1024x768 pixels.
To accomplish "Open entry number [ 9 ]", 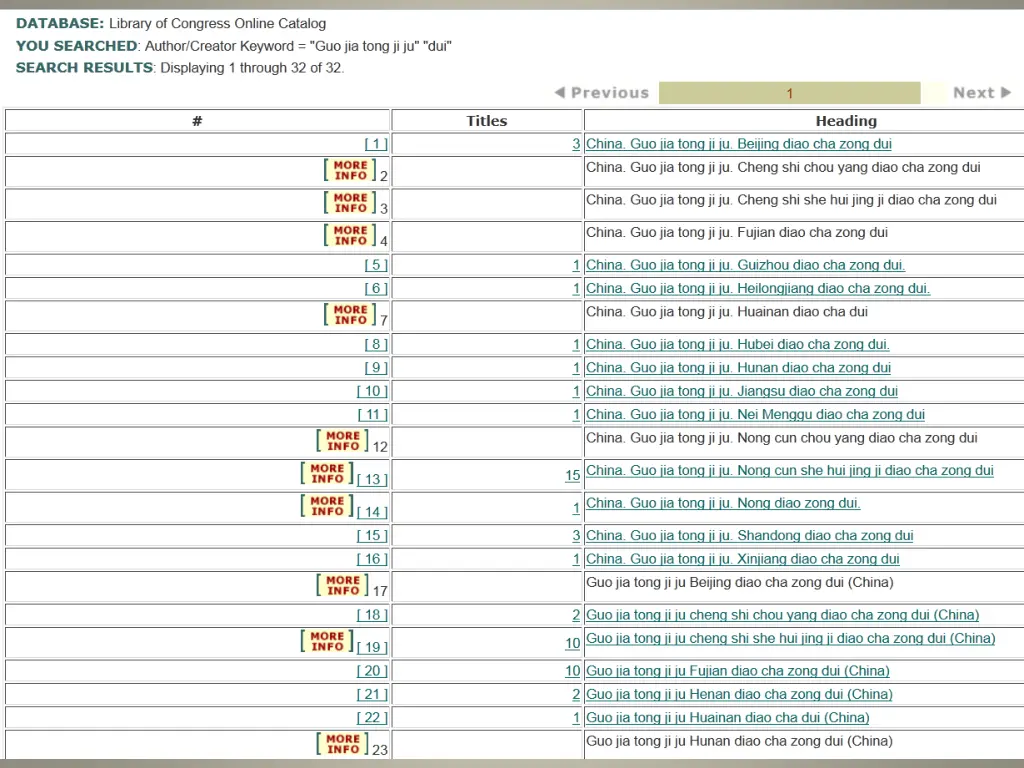I will (376, 368).
